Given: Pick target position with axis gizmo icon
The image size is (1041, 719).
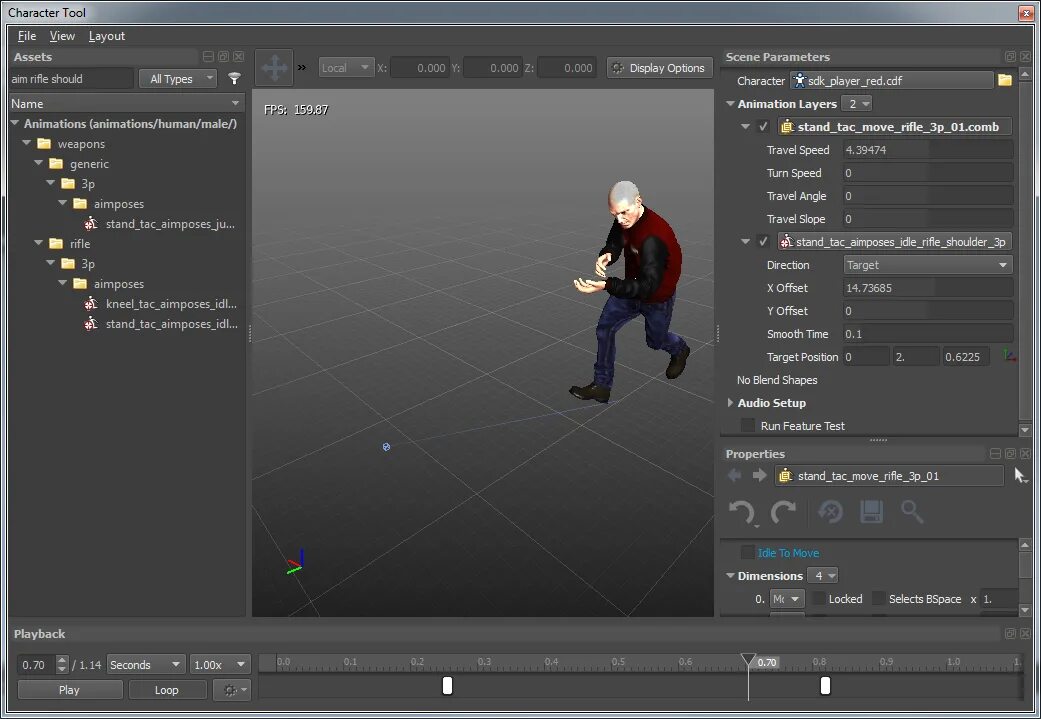Looking at the screenshot, I should coord(1009,357).
